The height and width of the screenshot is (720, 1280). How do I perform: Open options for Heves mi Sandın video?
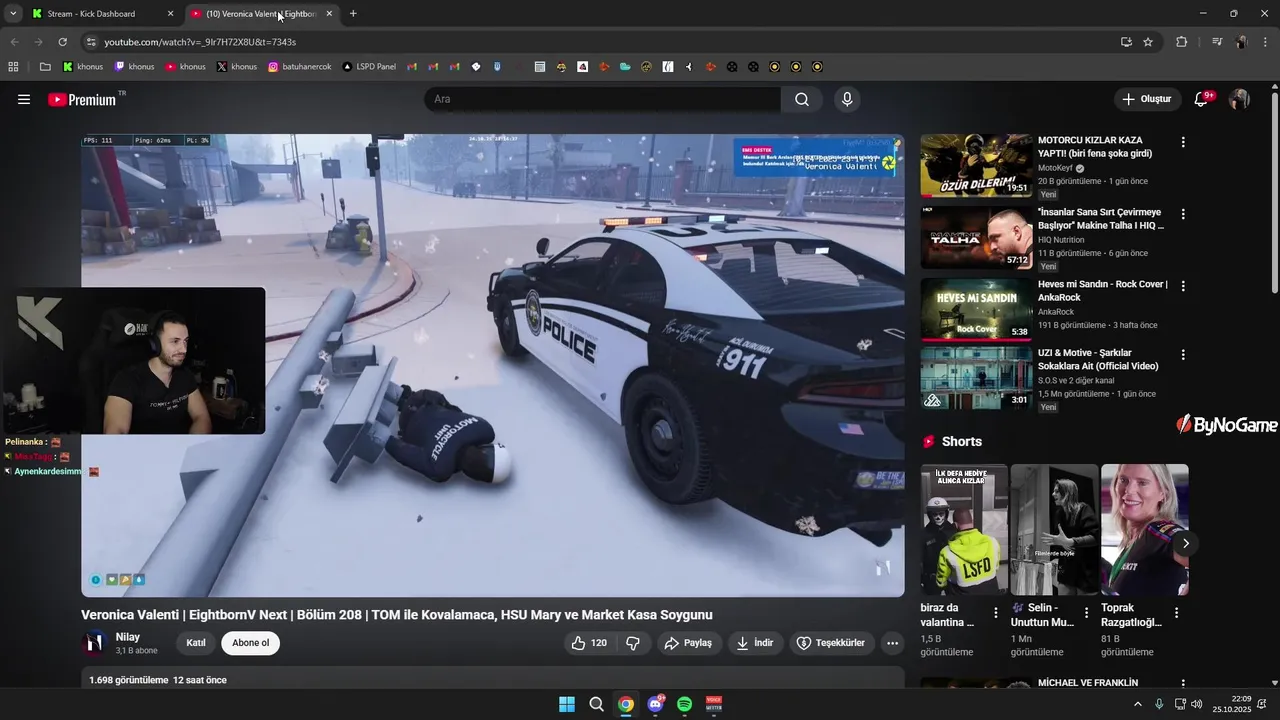[1183, 286]
